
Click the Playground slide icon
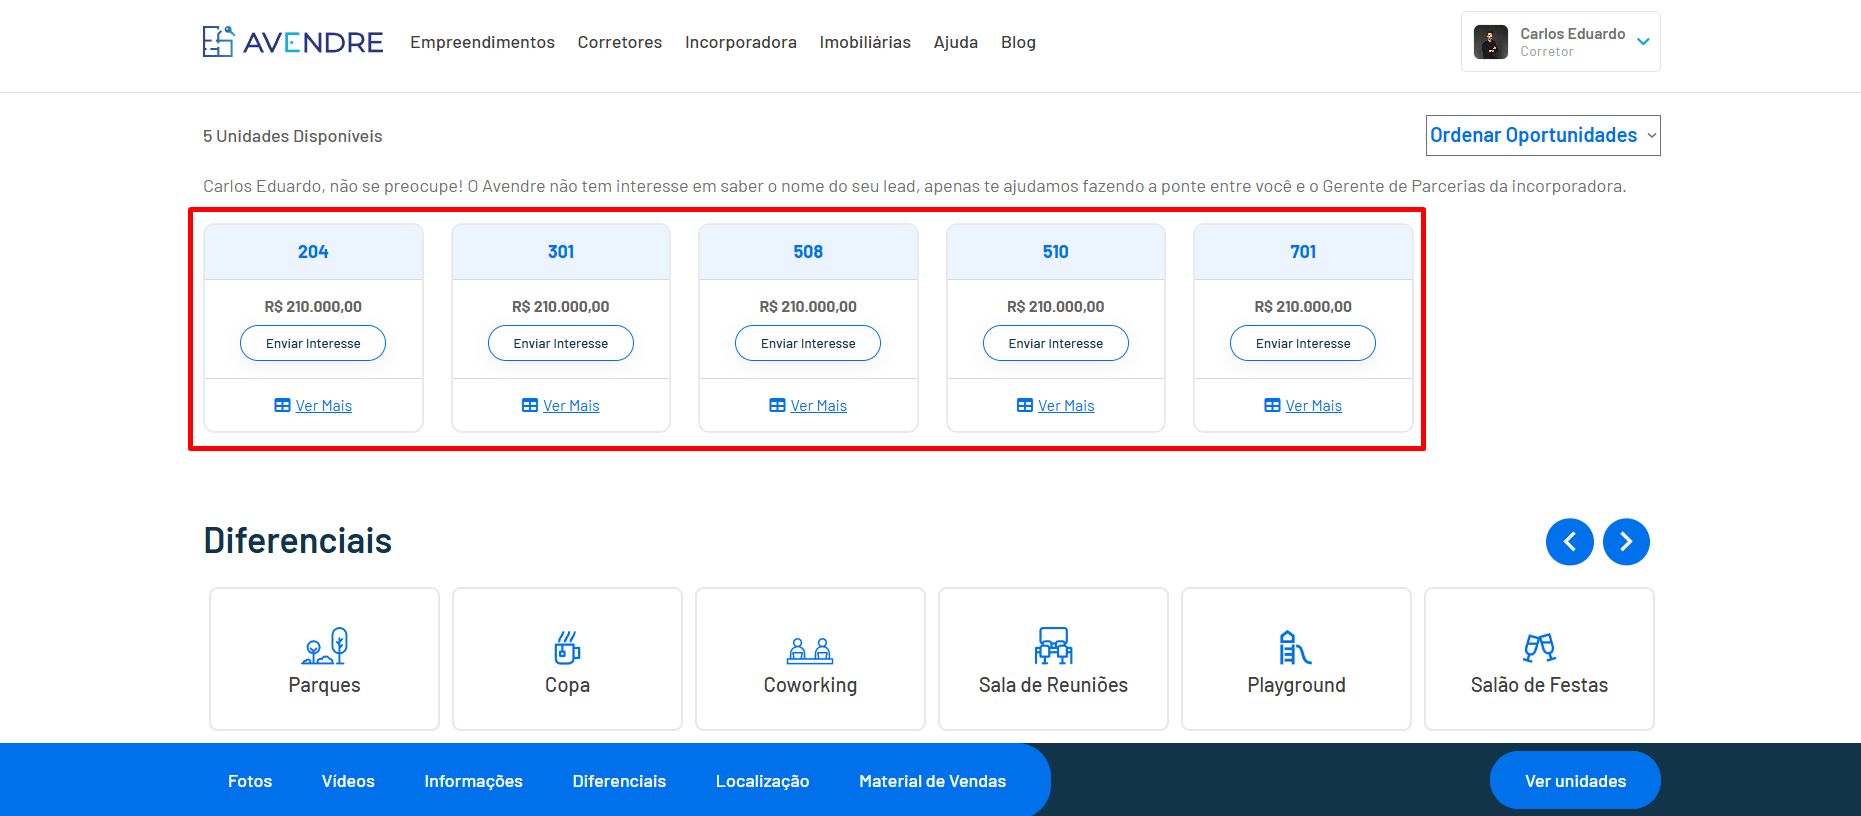point(1295,647)
